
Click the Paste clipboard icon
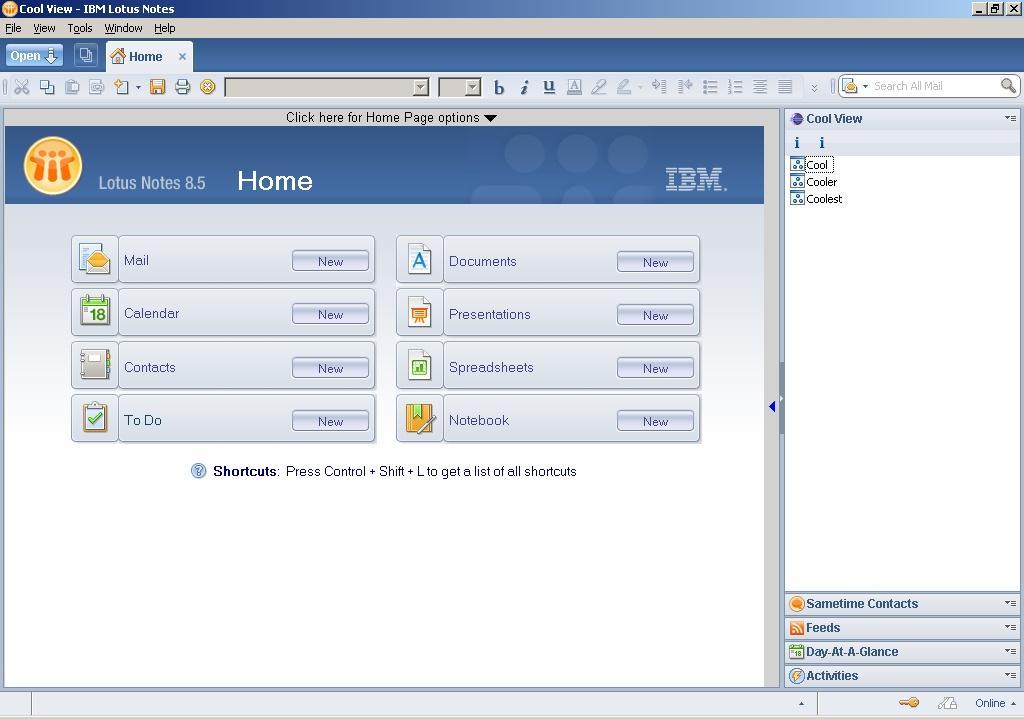coord(72,87)
